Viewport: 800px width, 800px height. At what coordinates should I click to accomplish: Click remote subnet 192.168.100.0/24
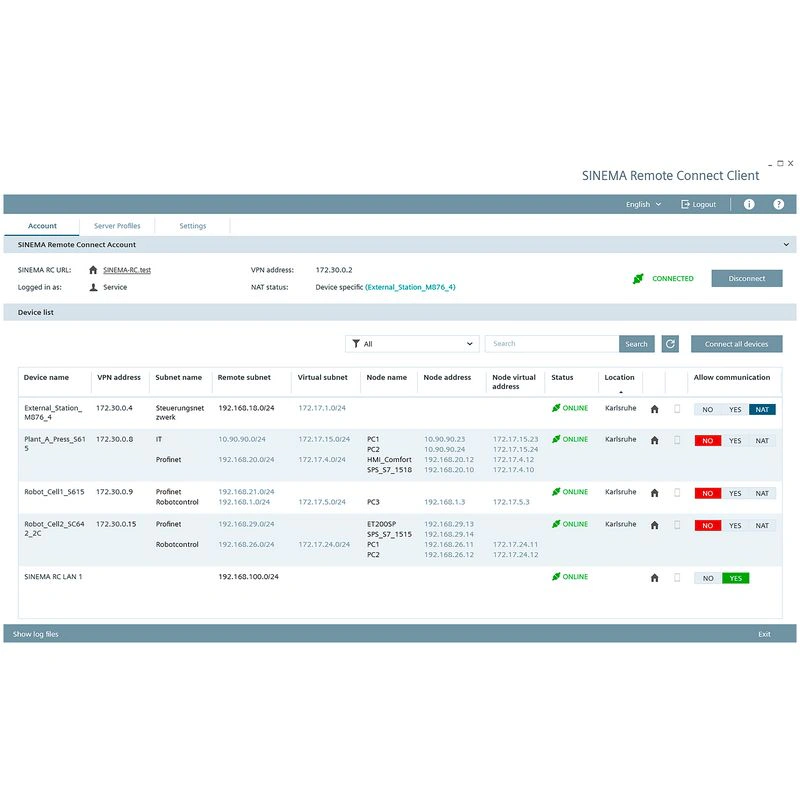pos(248,577)
